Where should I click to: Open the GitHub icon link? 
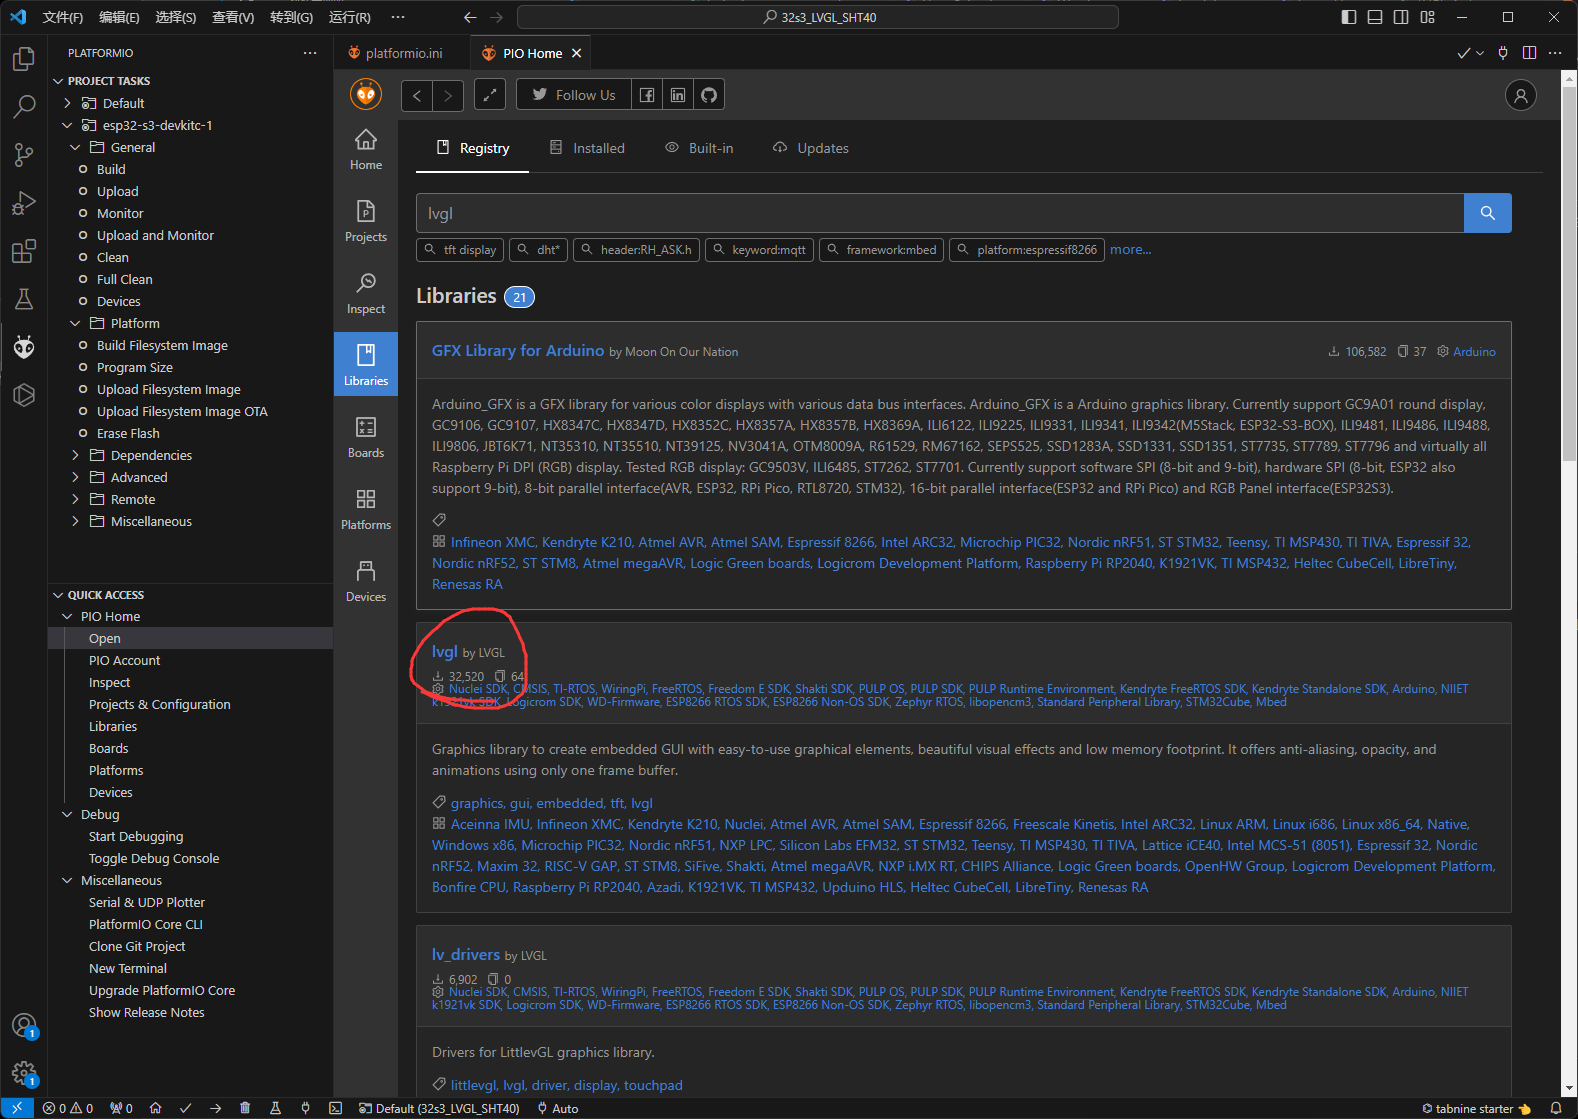coord(709,95)
